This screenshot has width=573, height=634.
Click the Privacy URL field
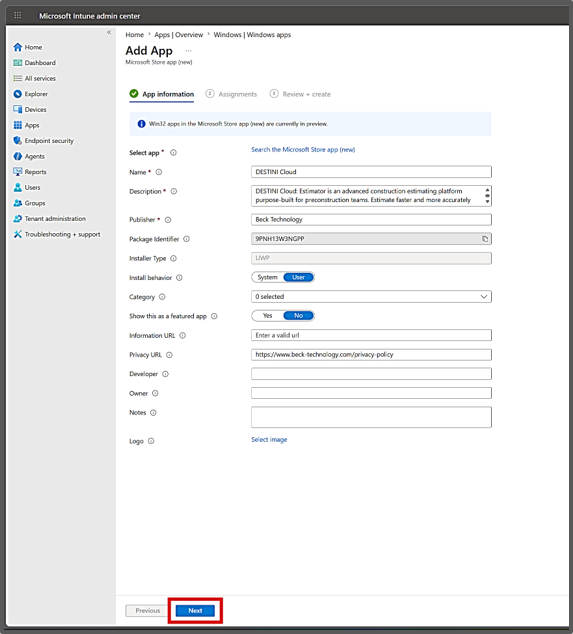(x=371, y=355)
